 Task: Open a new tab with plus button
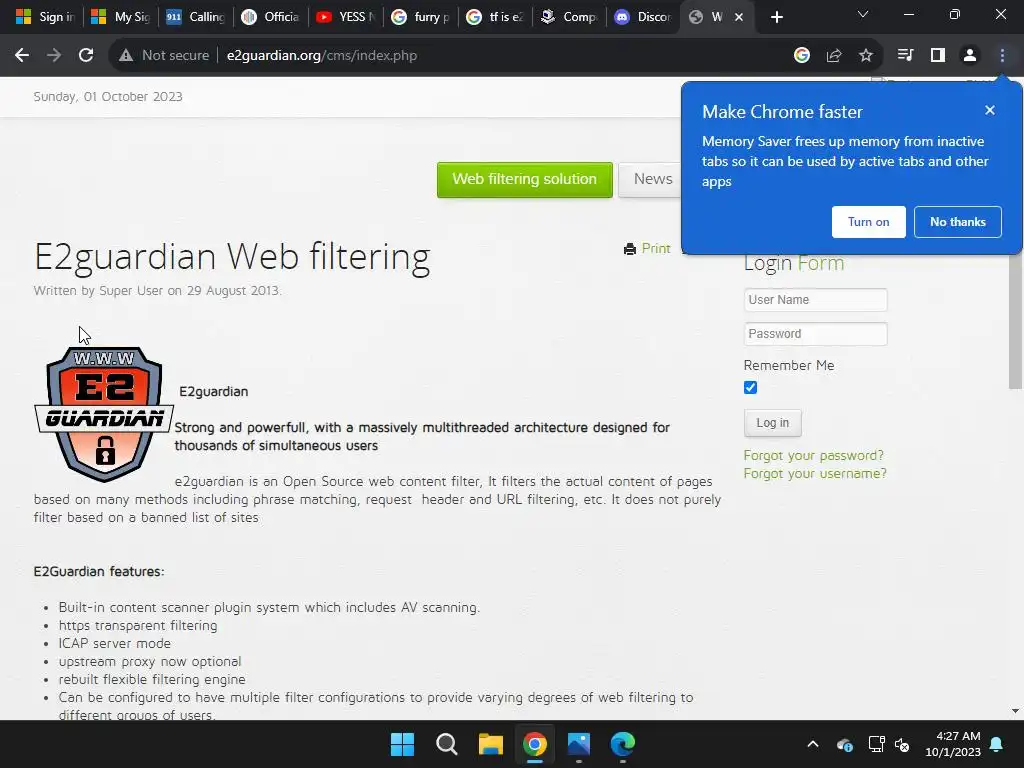[x=776, y=17]
